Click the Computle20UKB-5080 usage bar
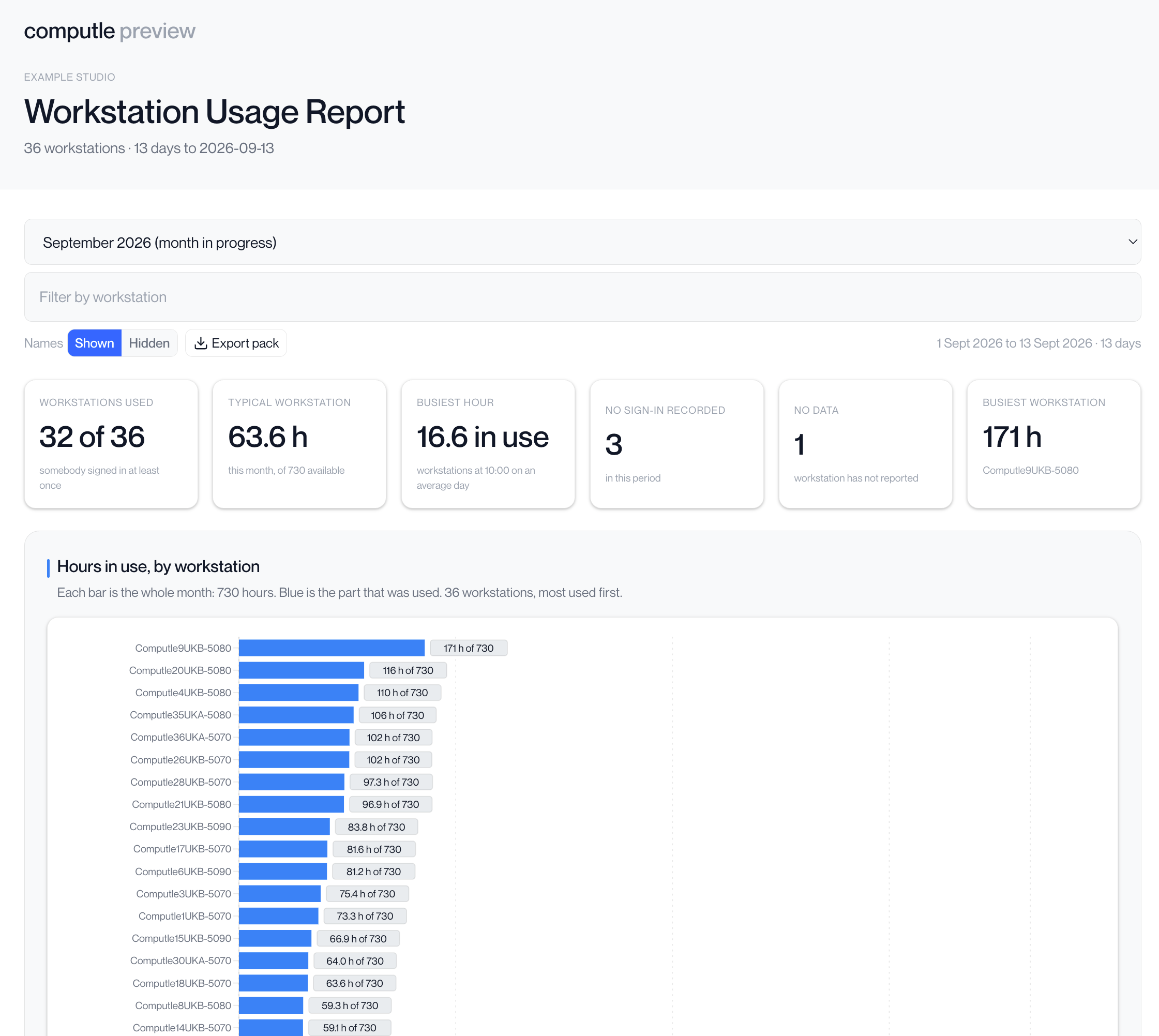Image resolution: width=1159 pixels, height=1036 pixels. [302, 670]
